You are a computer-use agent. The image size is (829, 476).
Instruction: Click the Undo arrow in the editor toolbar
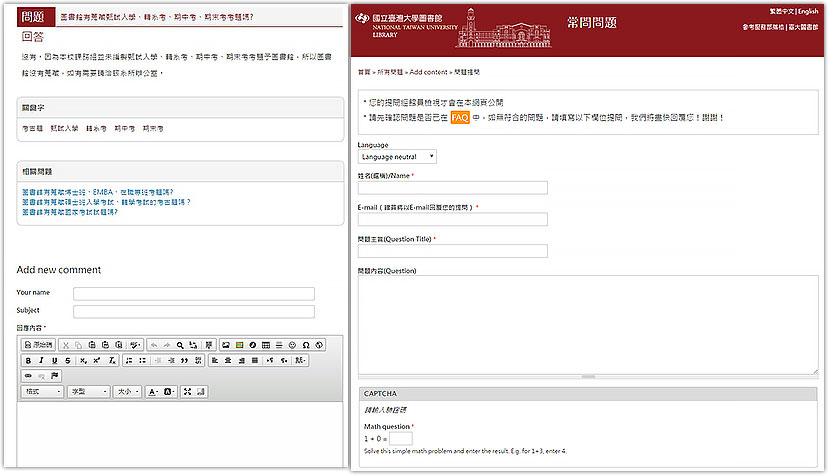(154, 345)
